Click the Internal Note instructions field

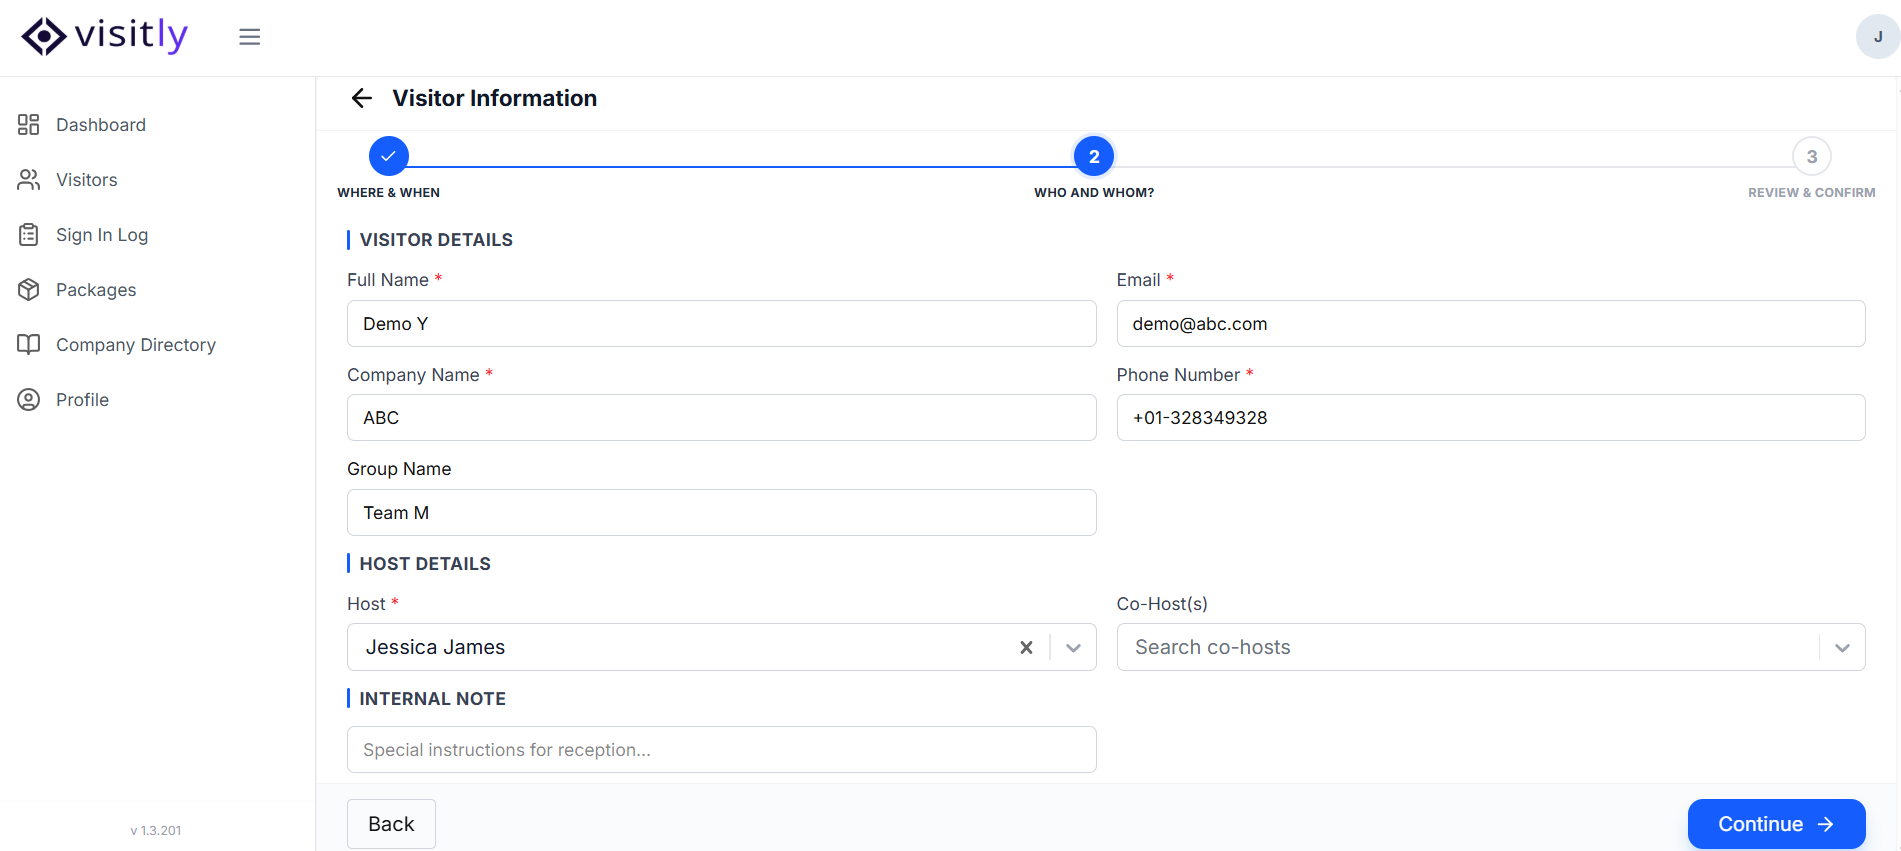pyautogui.click(x=721, y=750)
